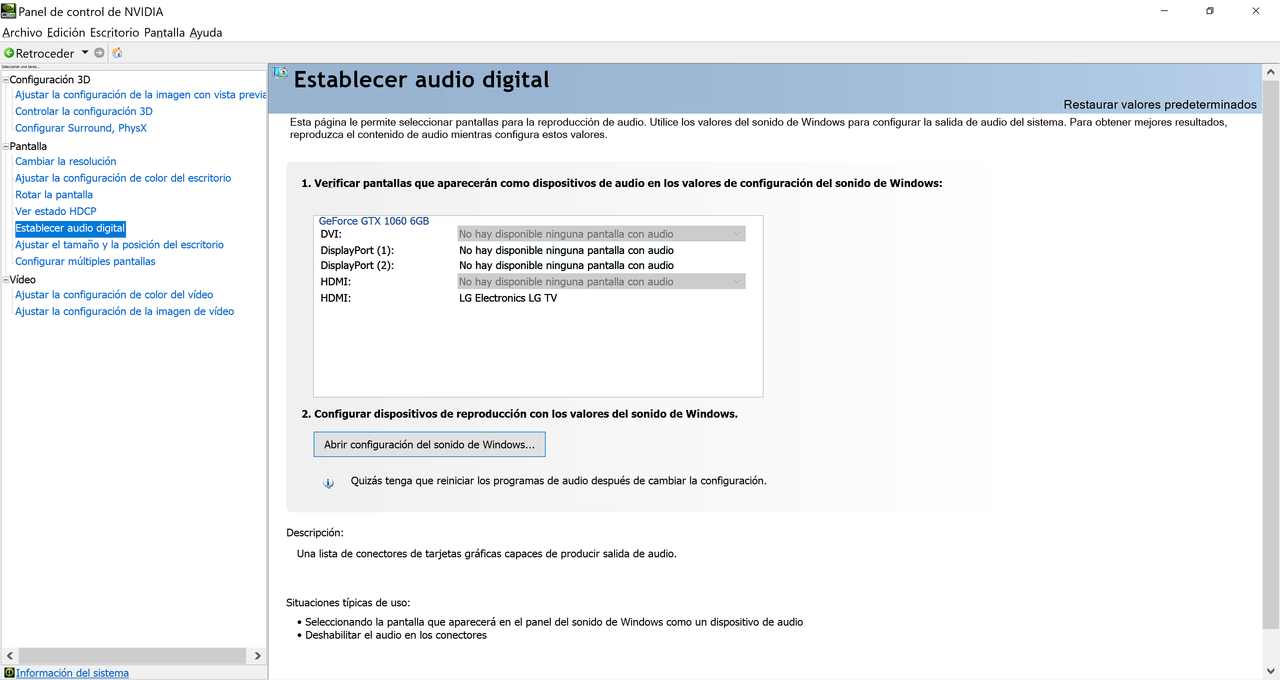Click the NVIDIA logo in the title bar

tap(9, 11)
